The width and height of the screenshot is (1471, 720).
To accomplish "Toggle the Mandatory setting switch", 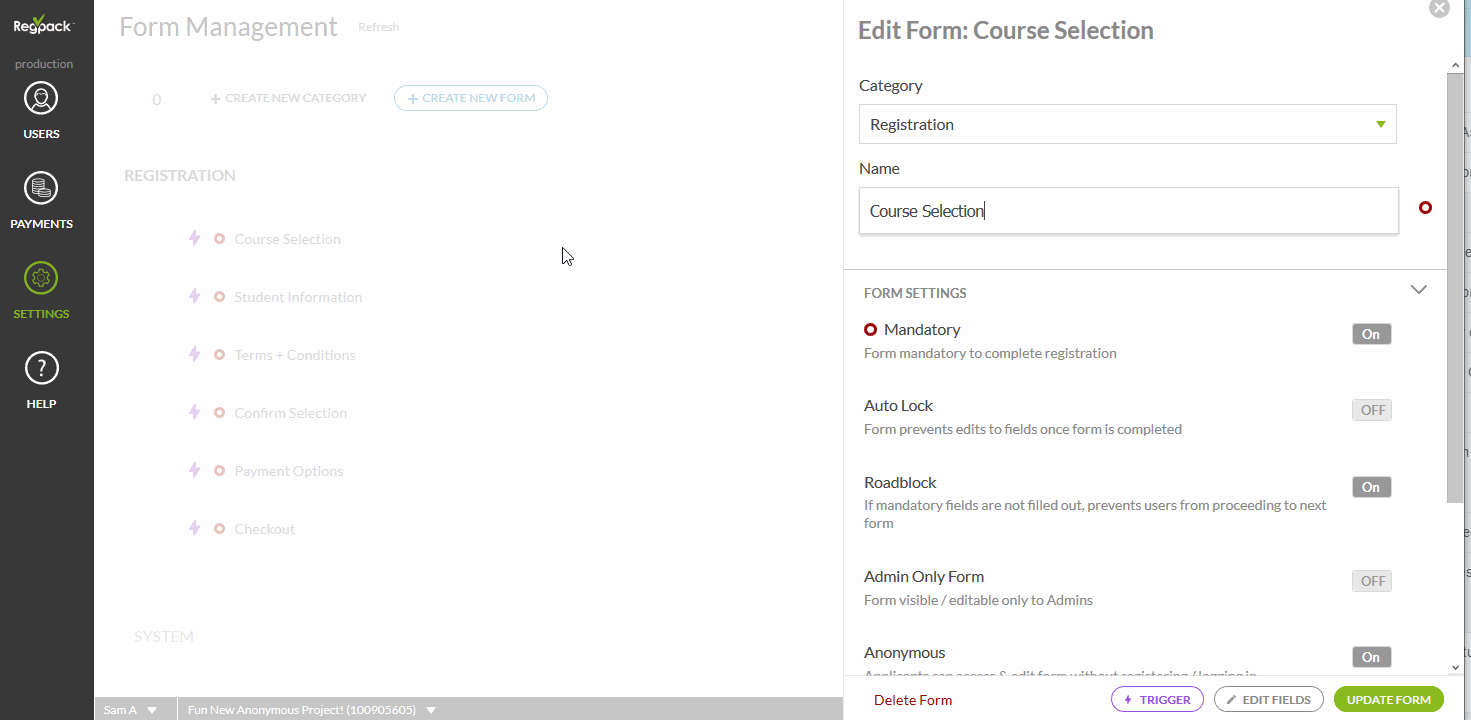I will click(x=1371, y=334).
